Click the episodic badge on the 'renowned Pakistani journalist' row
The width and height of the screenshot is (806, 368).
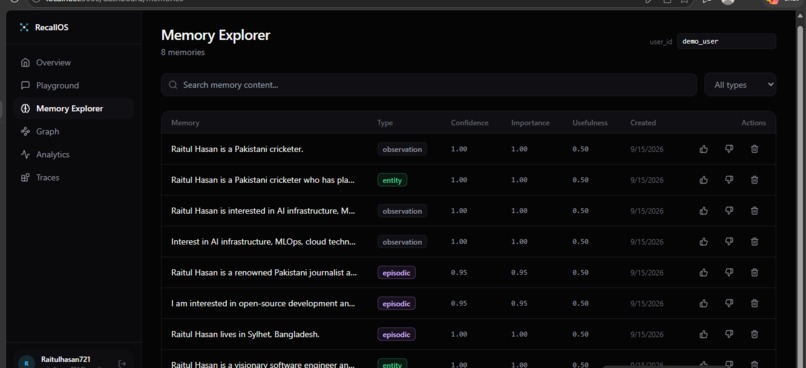[x=396, y=273]
